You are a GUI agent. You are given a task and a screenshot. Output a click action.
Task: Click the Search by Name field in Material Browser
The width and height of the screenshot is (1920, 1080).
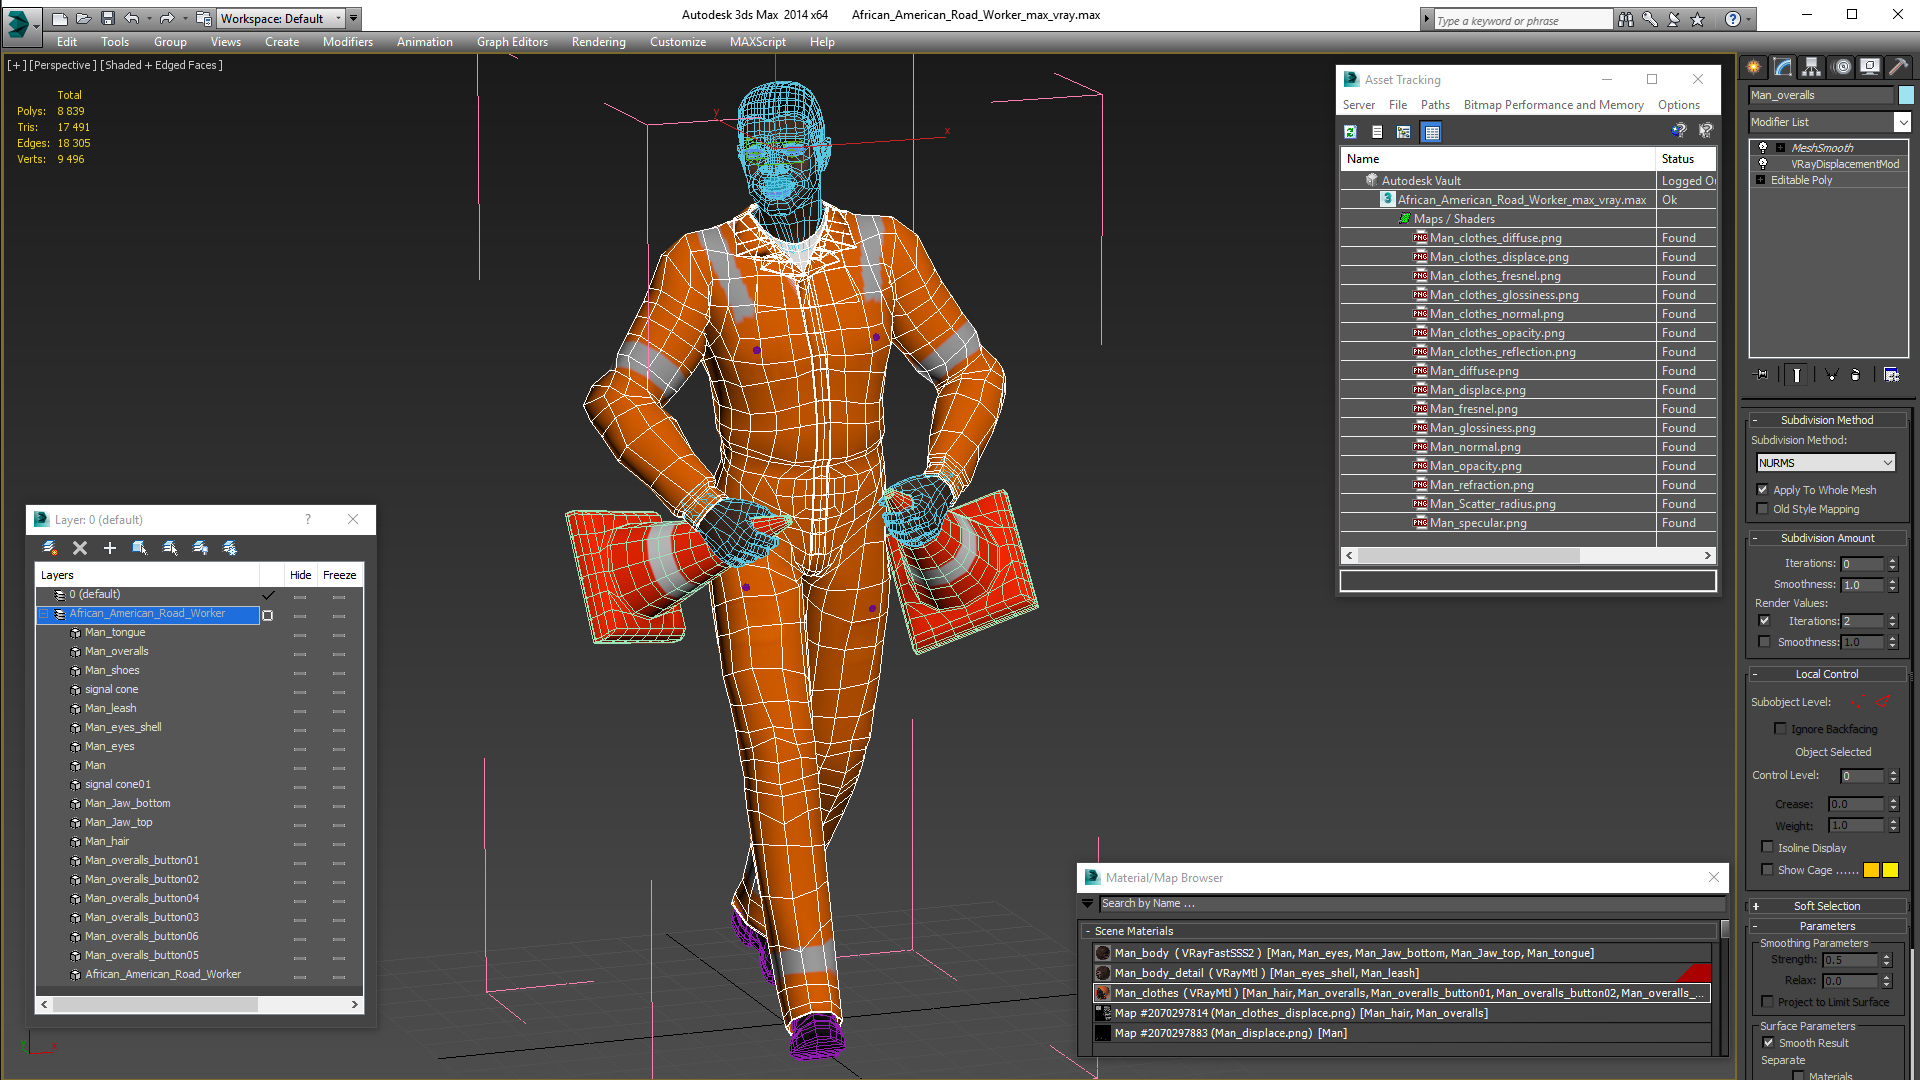click(x=1410, y=904)
